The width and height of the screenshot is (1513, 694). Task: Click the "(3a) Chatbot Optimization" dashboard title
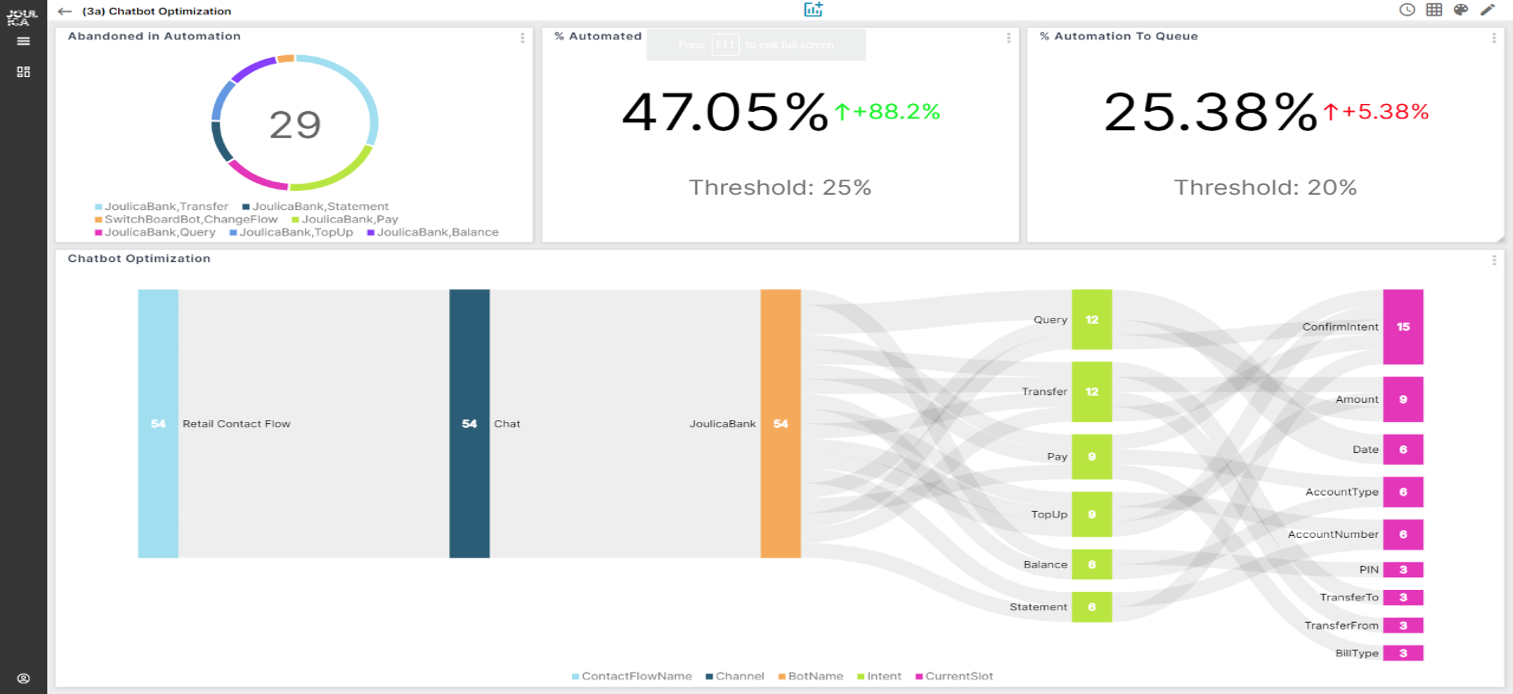click(x=157, y=11)
